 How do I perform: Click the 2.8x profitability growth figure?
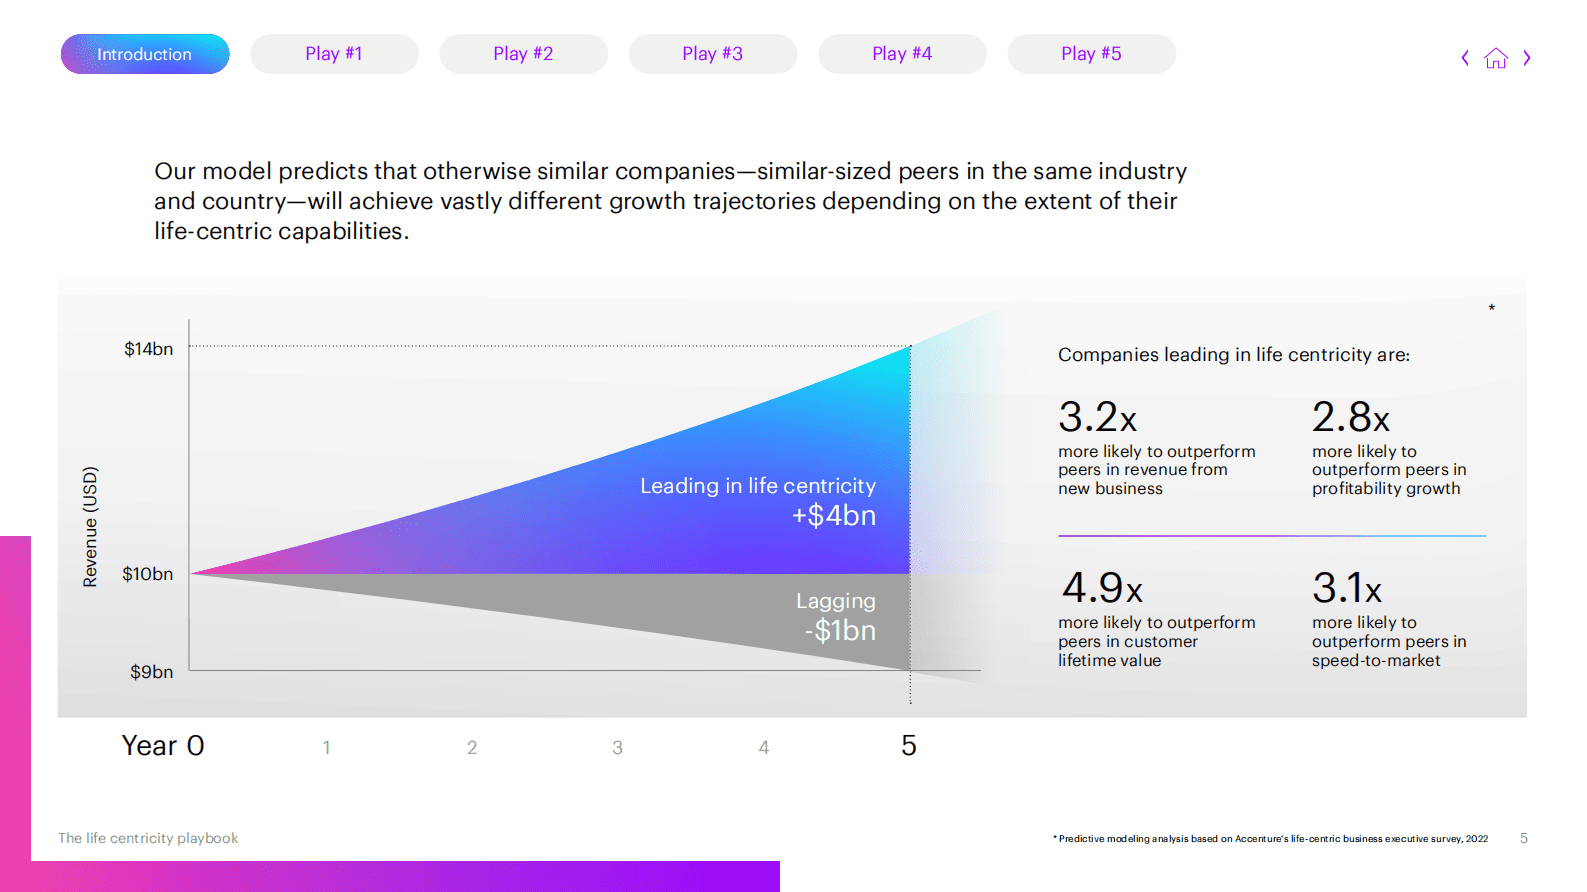coord(1351,418)
